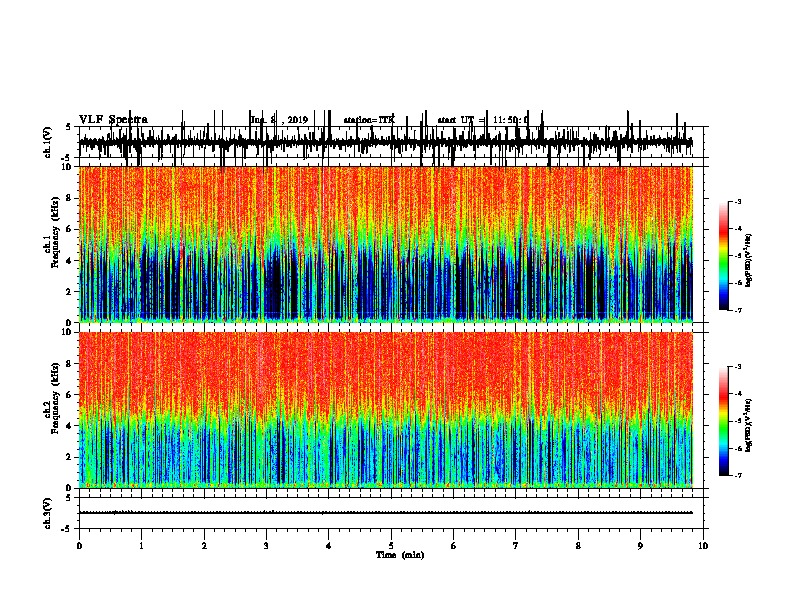Click the '0' tick on the time axis
Screen dimensions: 792x612
tap(79, 546)
